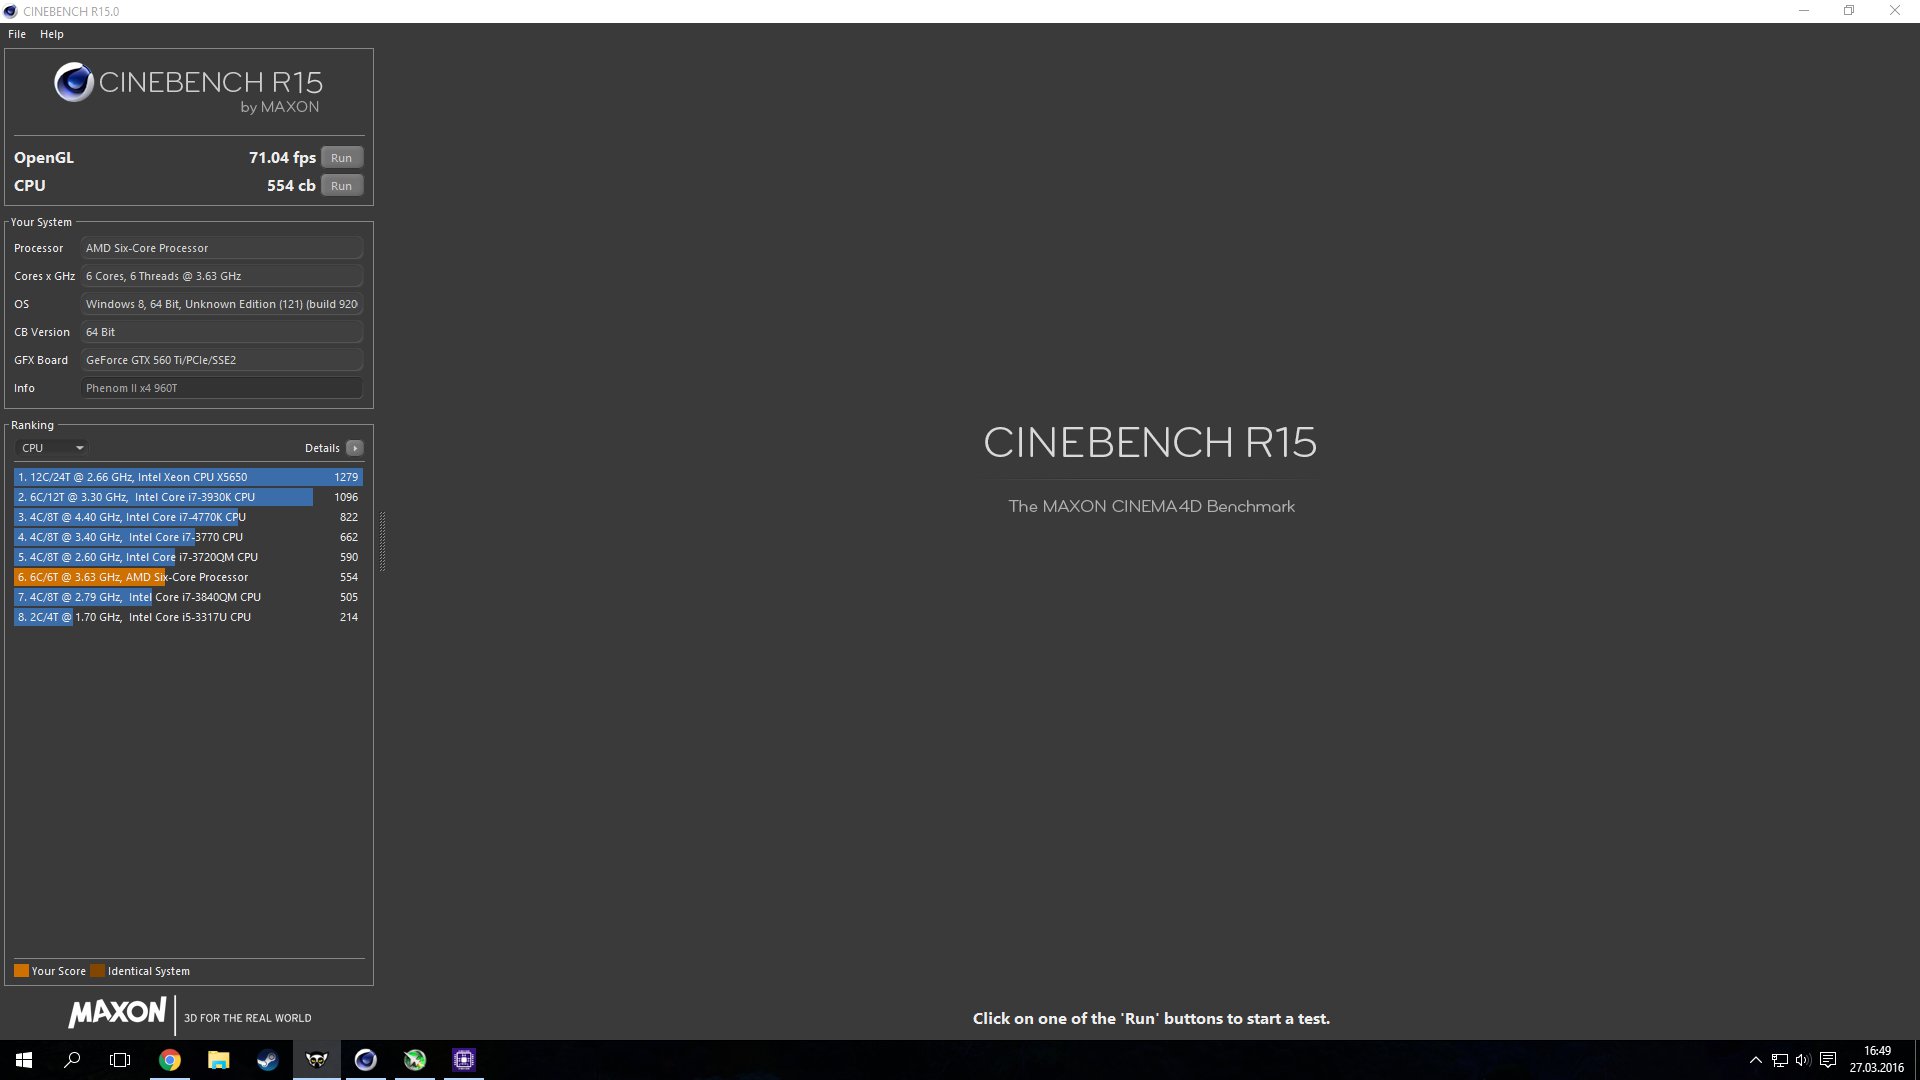Select highlighted AMD Six-Core Processor ranking row
The image size is (1920, 1080).
pos(188,577)
